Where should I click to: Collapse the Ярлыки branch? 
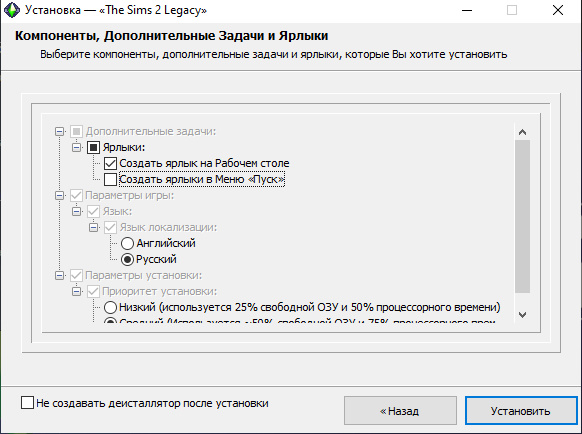[76, 147]
